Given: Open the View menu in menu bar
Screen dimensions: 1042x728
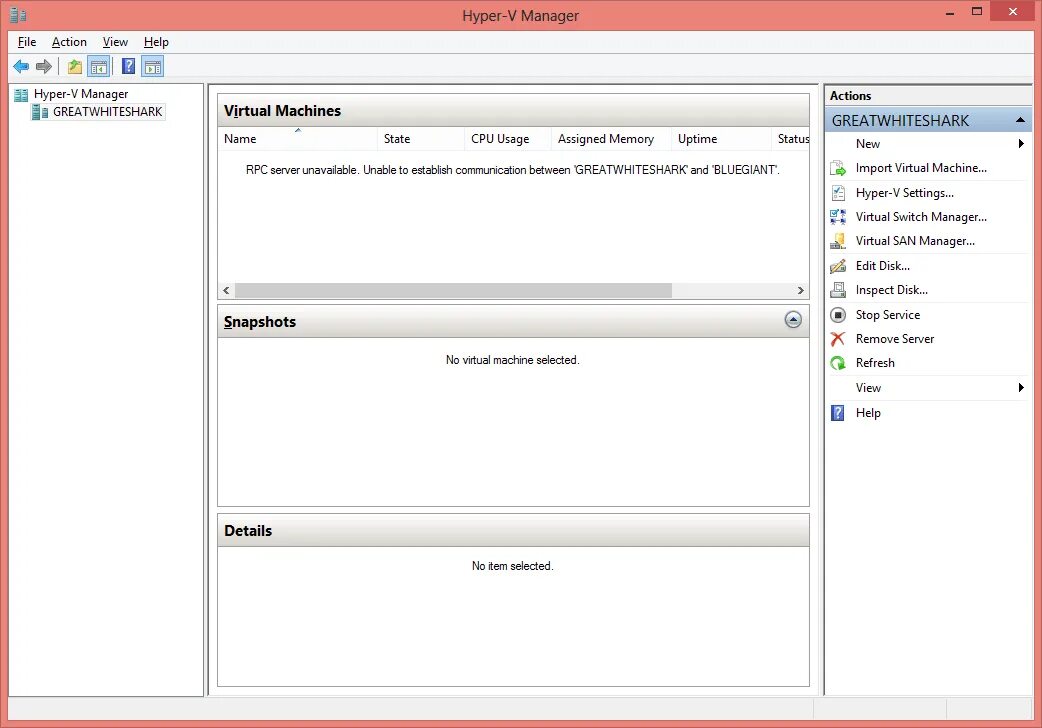Looking at the screenshot, I should pyautogui.click(x=115, y=42).
